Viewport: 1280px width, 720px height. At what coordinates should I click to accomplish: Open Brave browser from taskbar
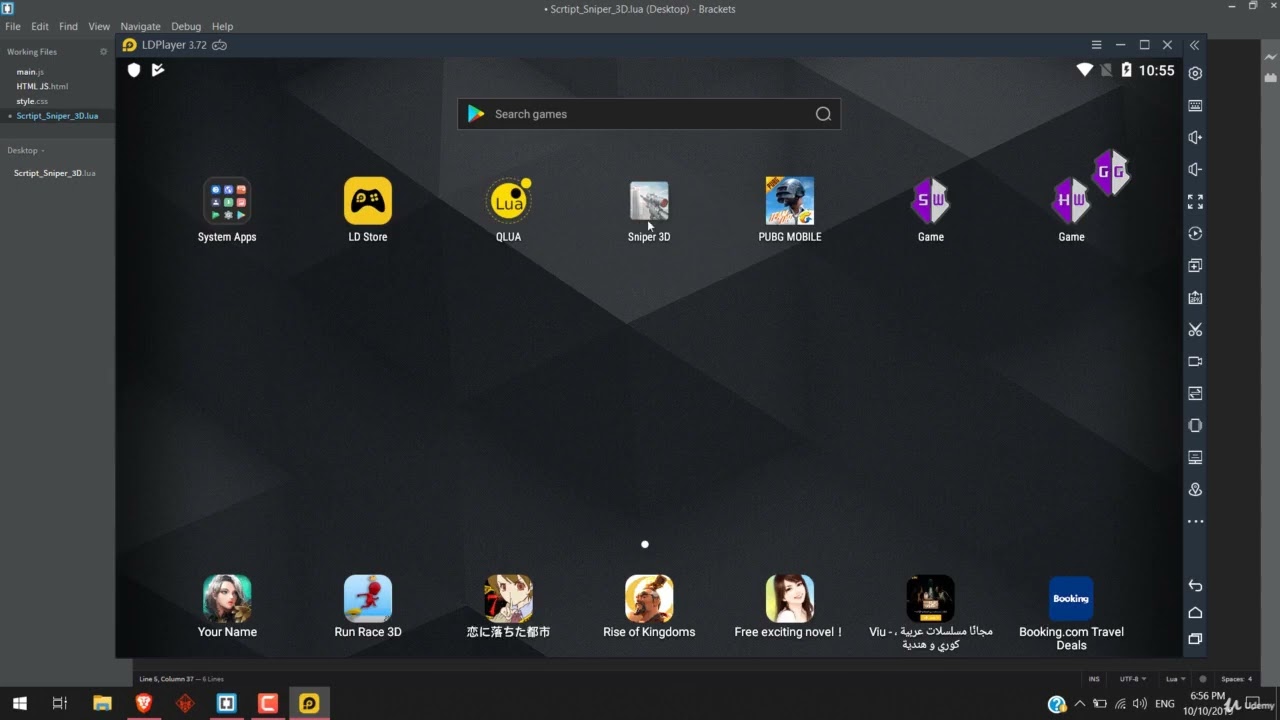pyautogui.click(x=143, y=703)
